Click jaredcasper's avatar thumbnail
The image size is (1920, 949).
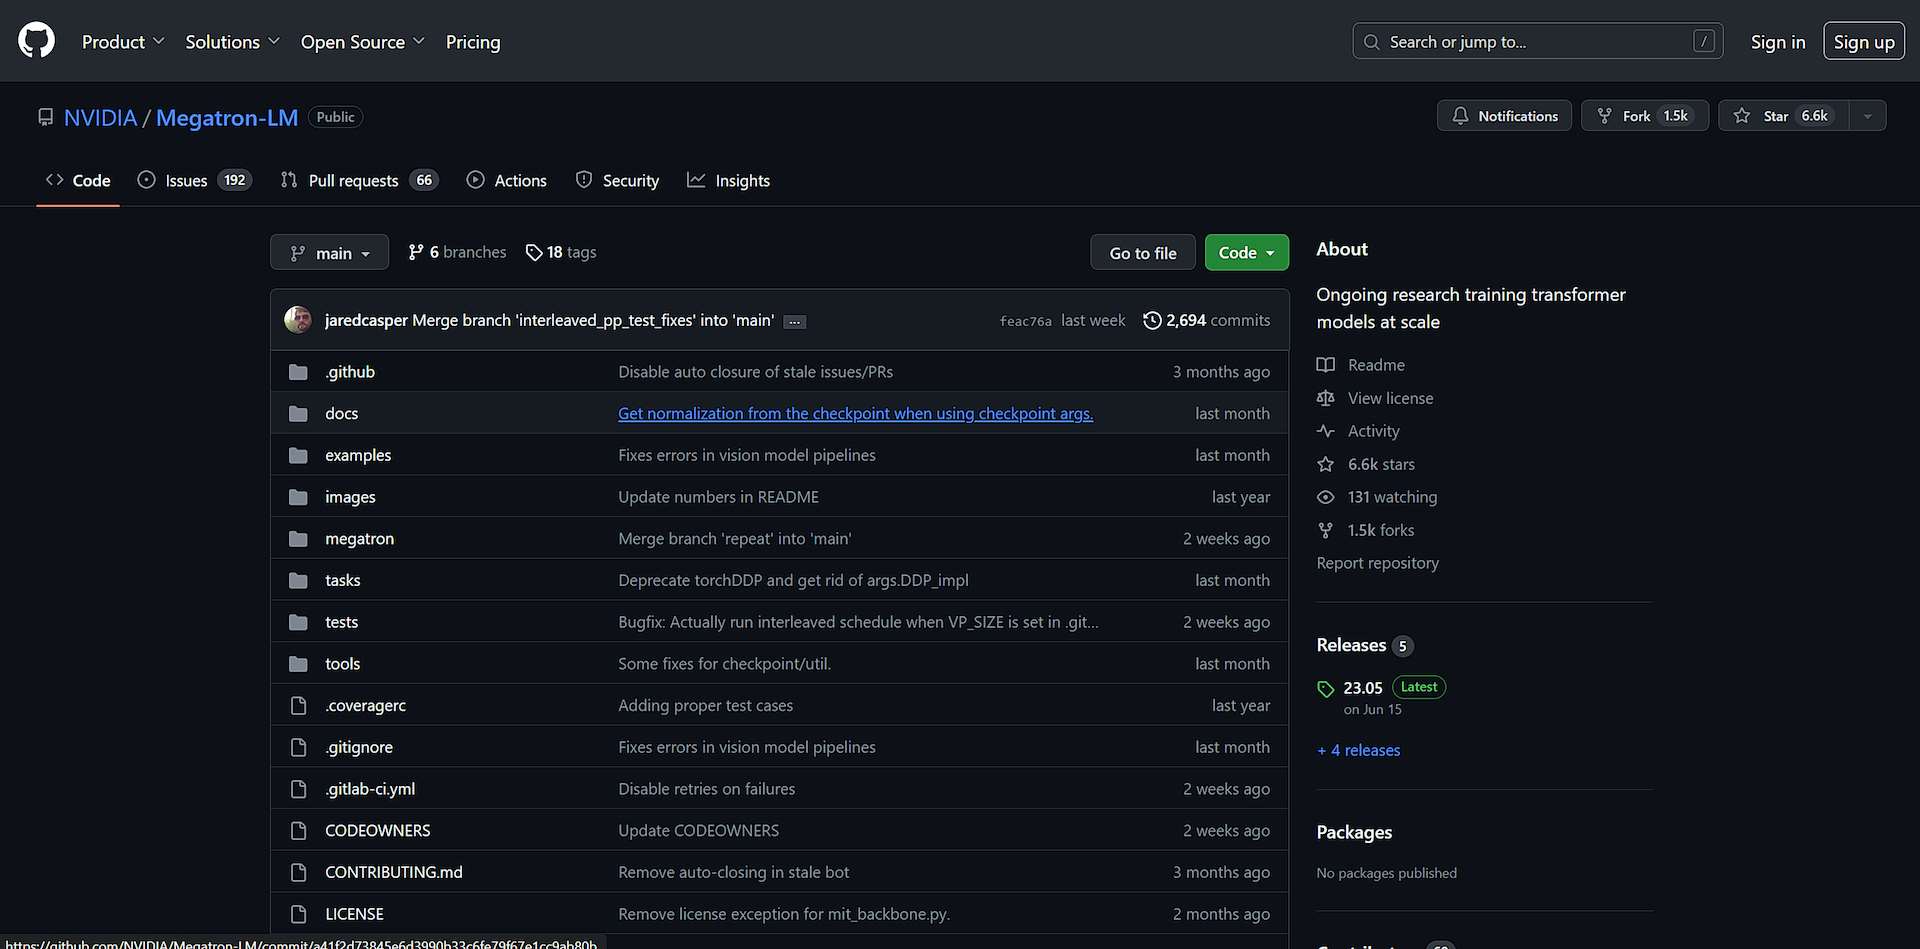(x=298, y=320)
